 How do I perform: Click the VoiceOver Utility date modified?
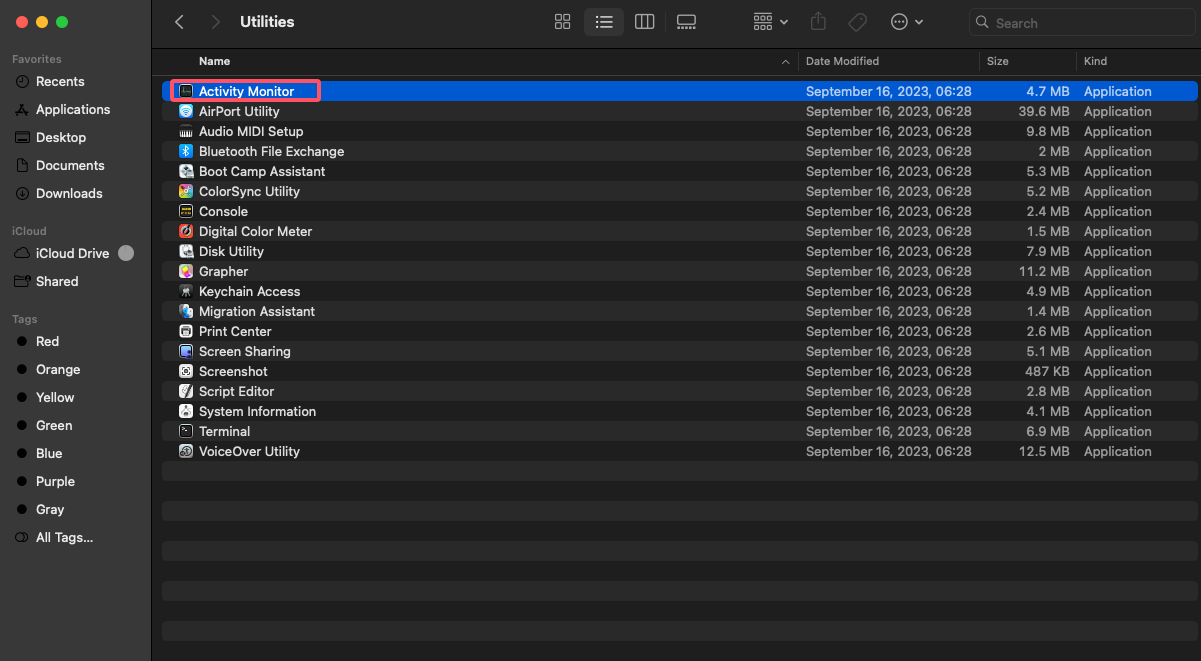point(889,451)
